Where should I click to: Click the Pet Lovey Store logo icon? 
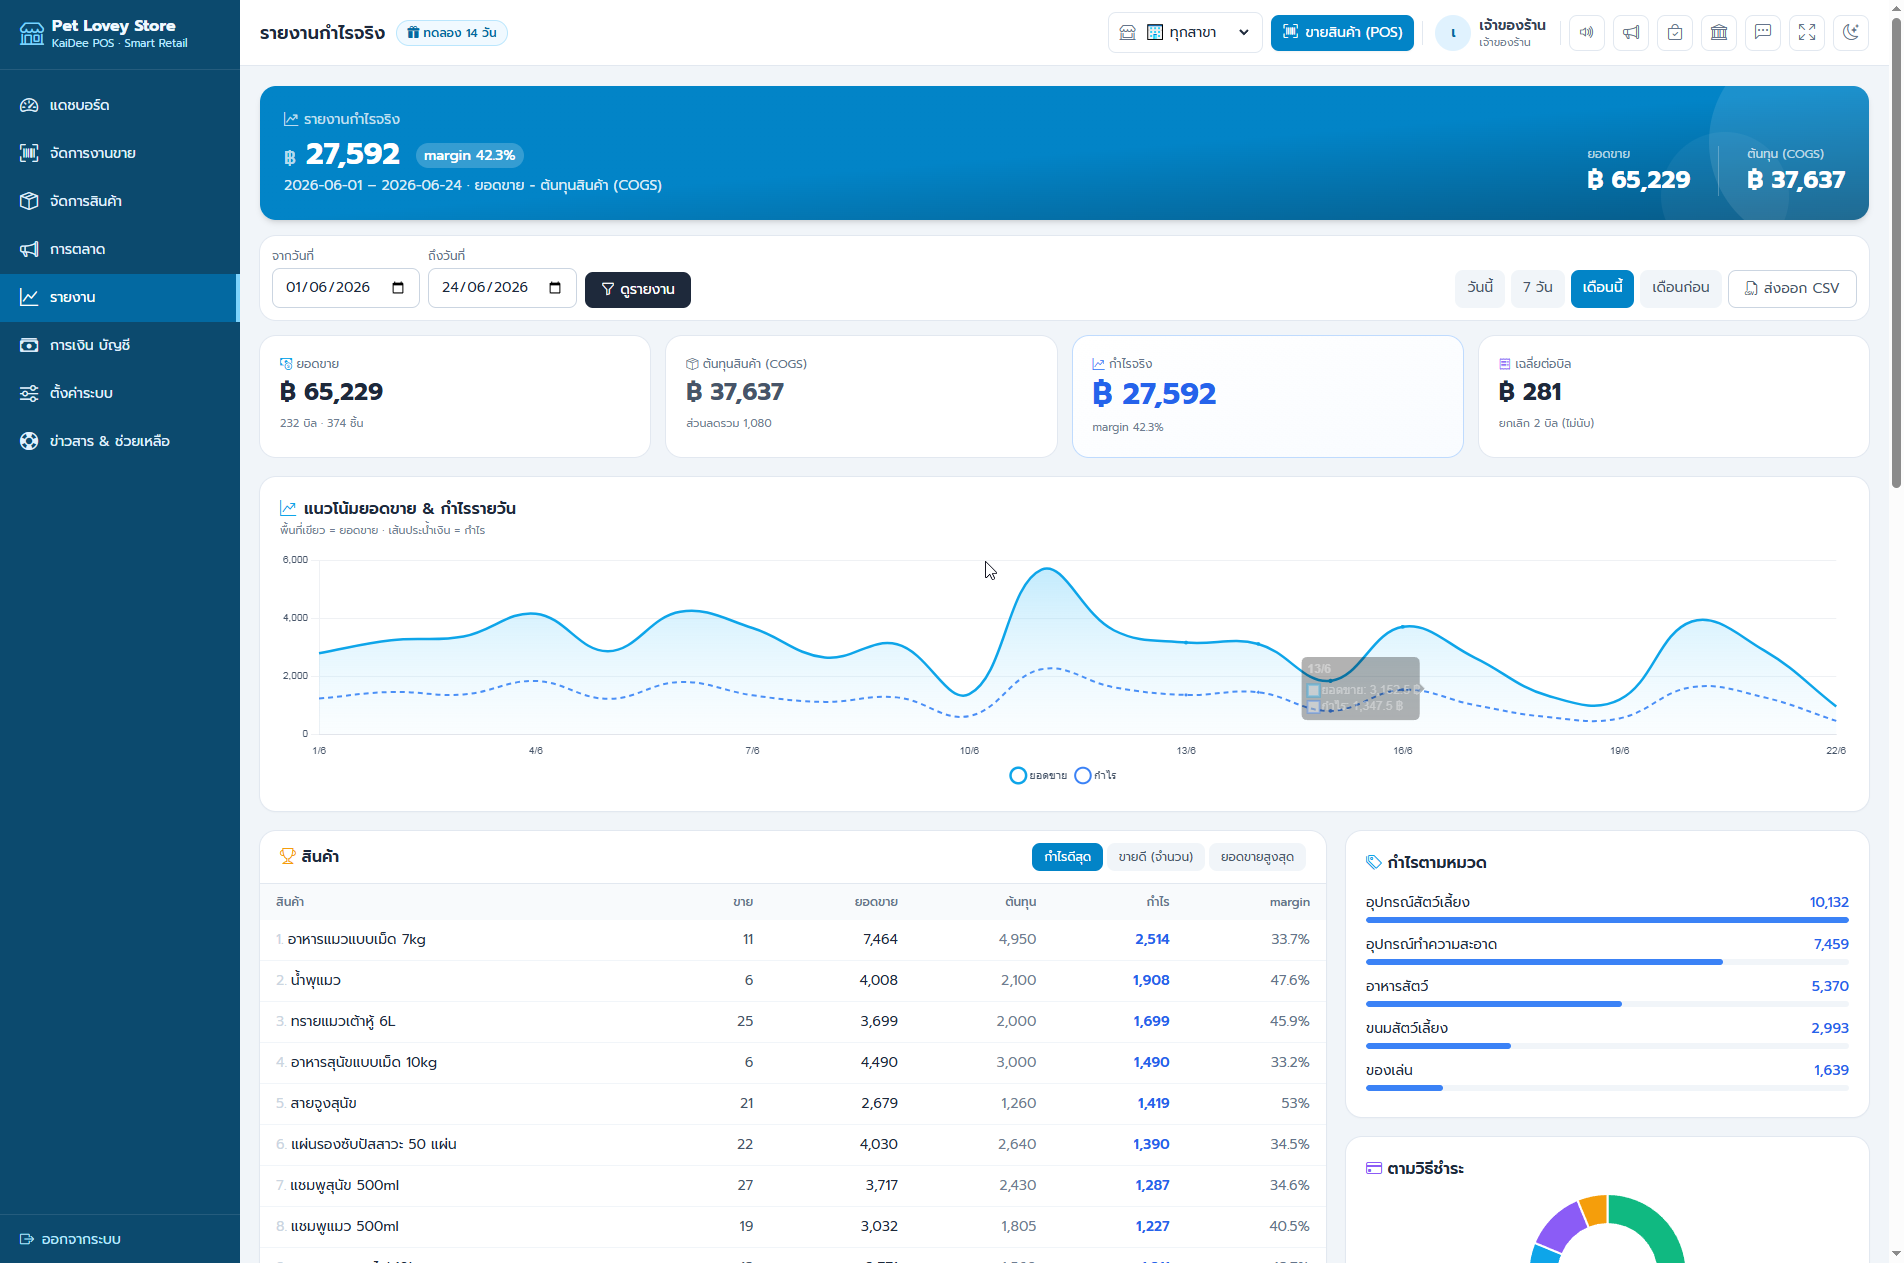click(32, 34)
